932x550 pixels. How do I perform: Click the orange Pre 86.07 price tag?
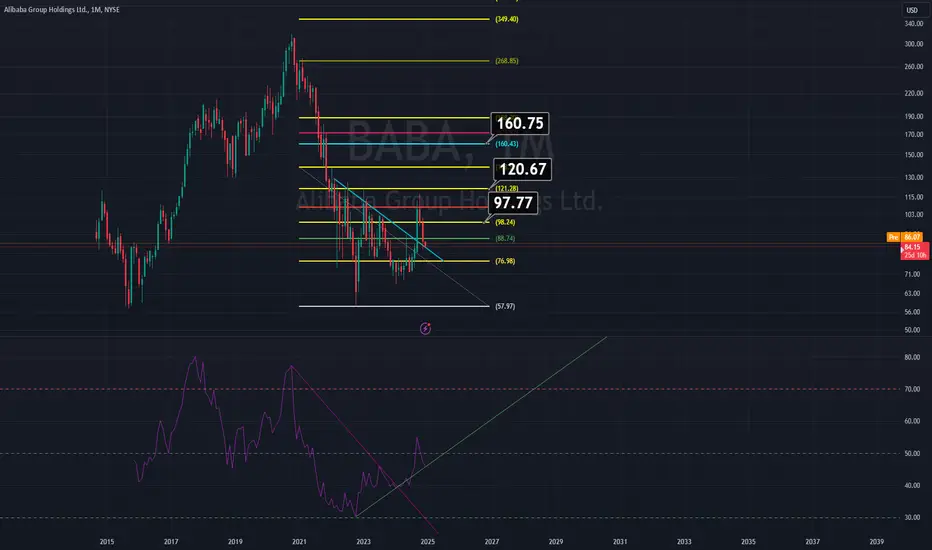tap(904, 237)
